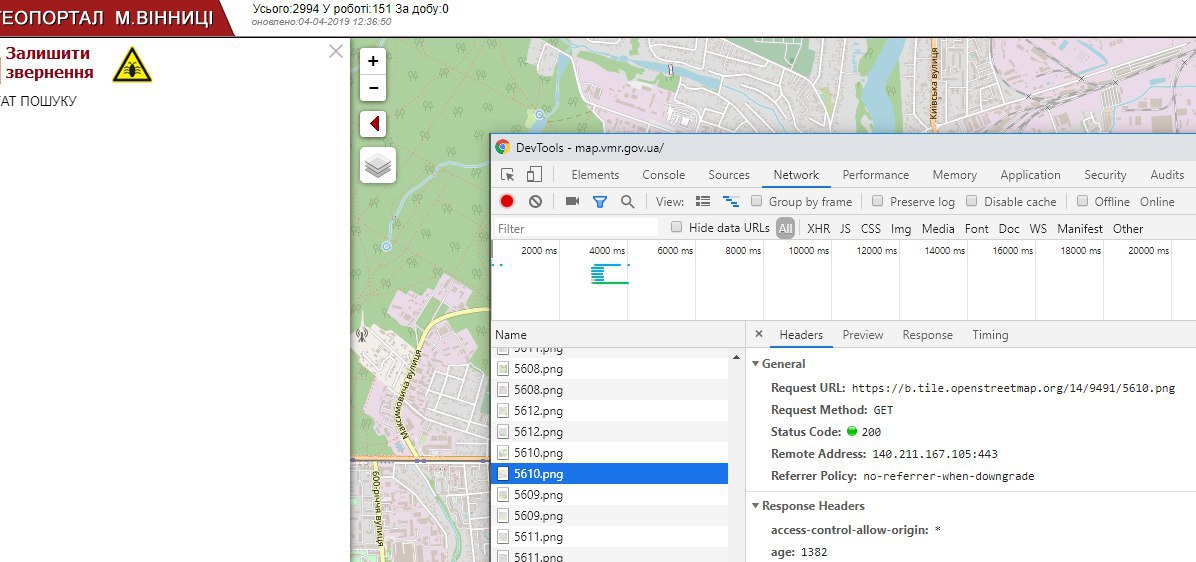Viewport: 1196px width, 562px height.
Task: Select the first 5608.png request
Action: coord(609,368)
